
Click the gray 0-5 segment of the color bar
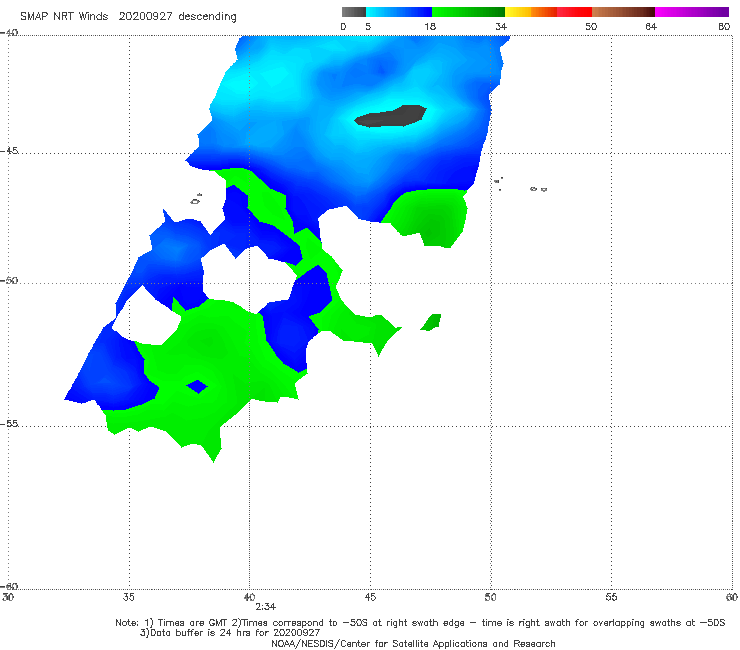click(x=353, y=12)
